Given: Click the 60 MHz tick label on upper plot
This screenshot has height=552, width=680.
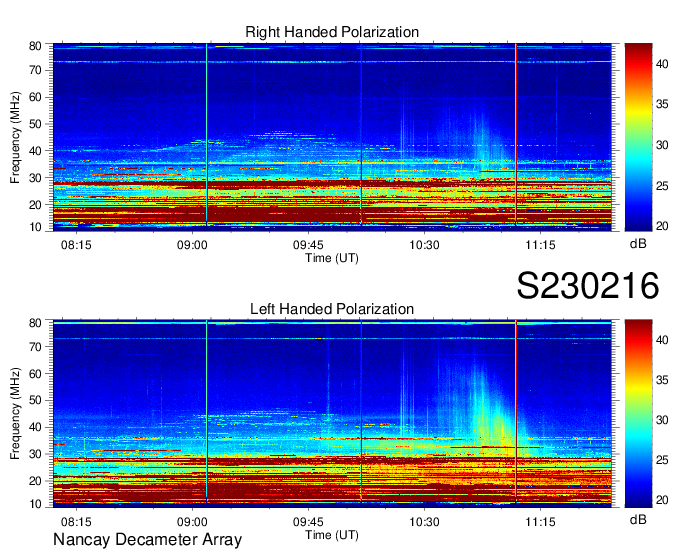Looking at the screenshot, I should (x=35, y=97).
